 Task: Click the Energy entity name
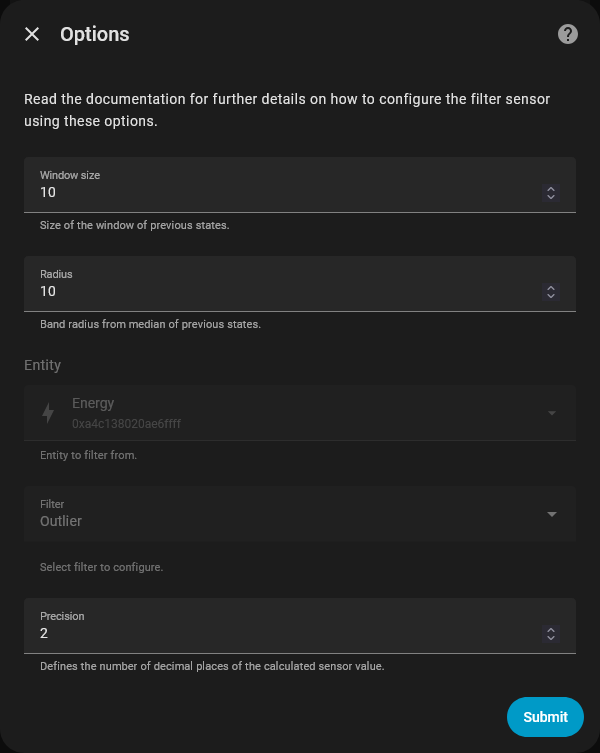93,403
